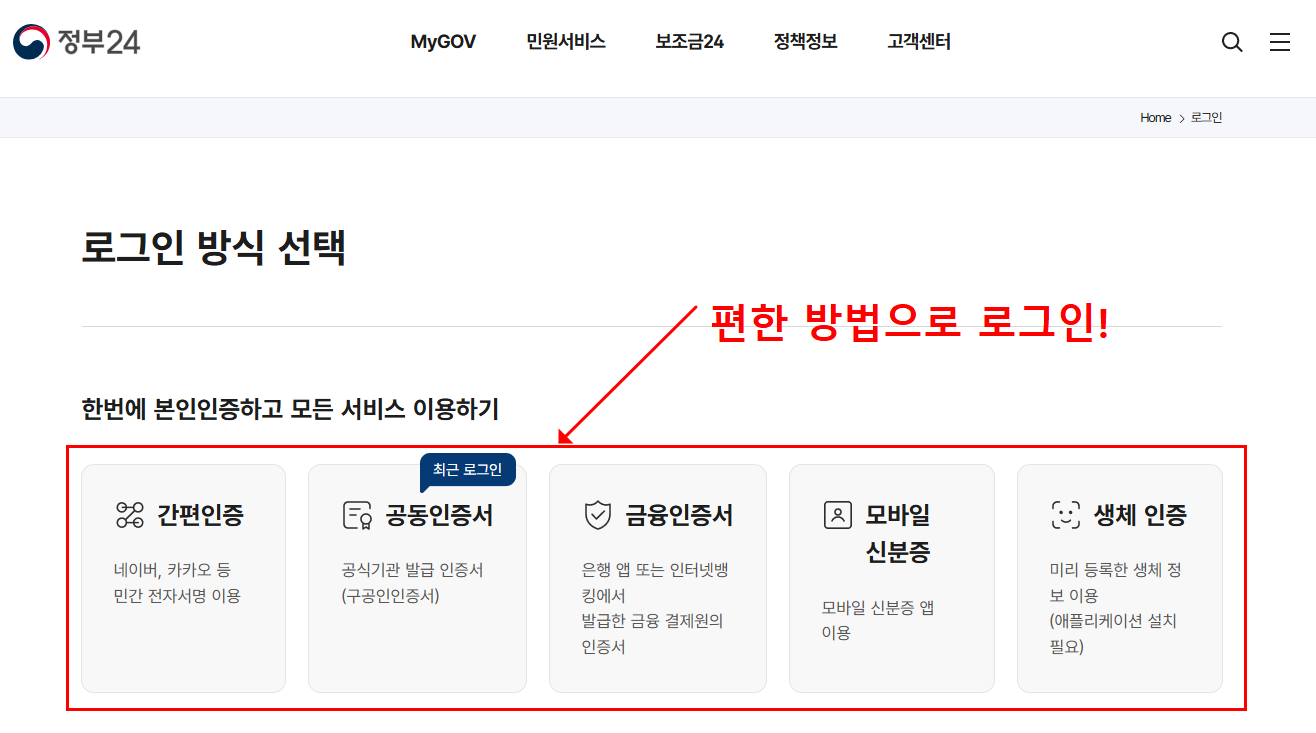Viewport: 1316px width, 733px height.
Task: Open the hamburger menu icon
Action: (x=1280, y=42)
